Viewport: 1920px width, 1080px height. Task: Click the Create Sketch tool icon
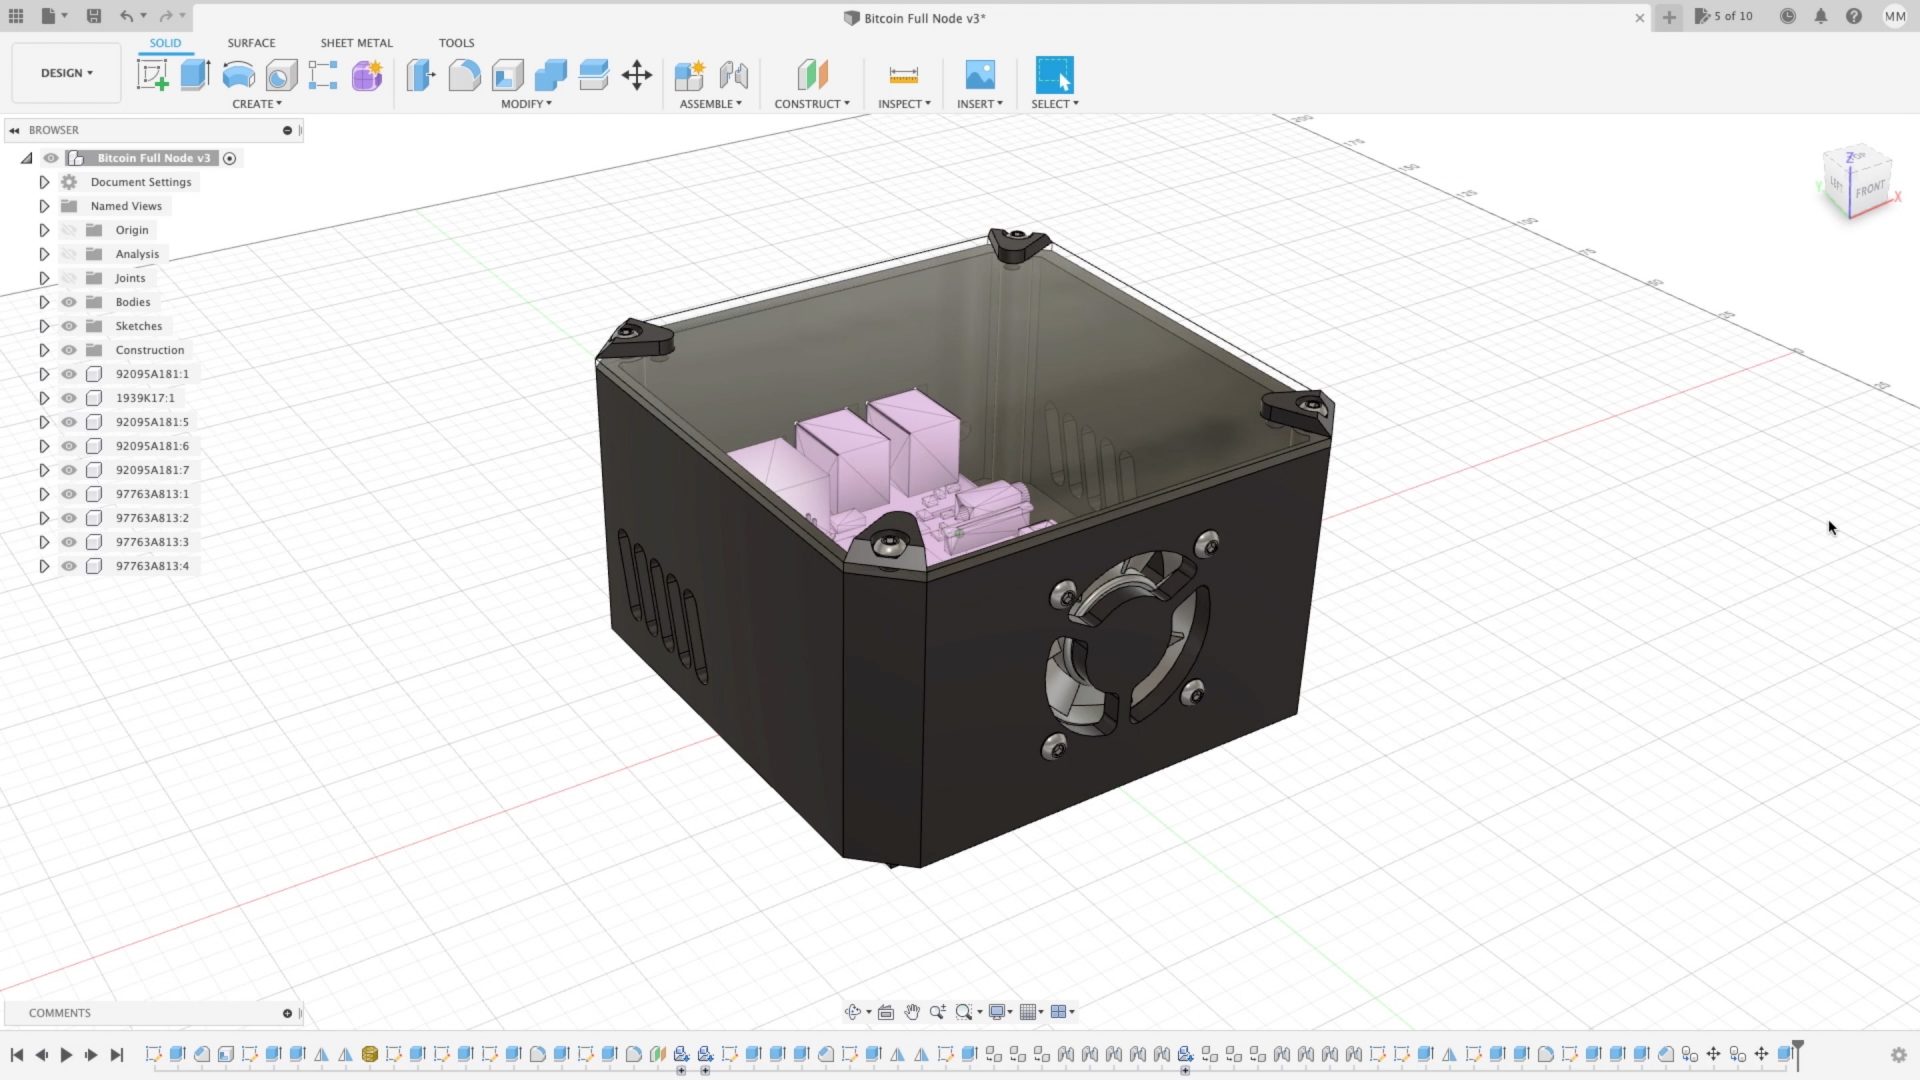(x=152, y=75)
